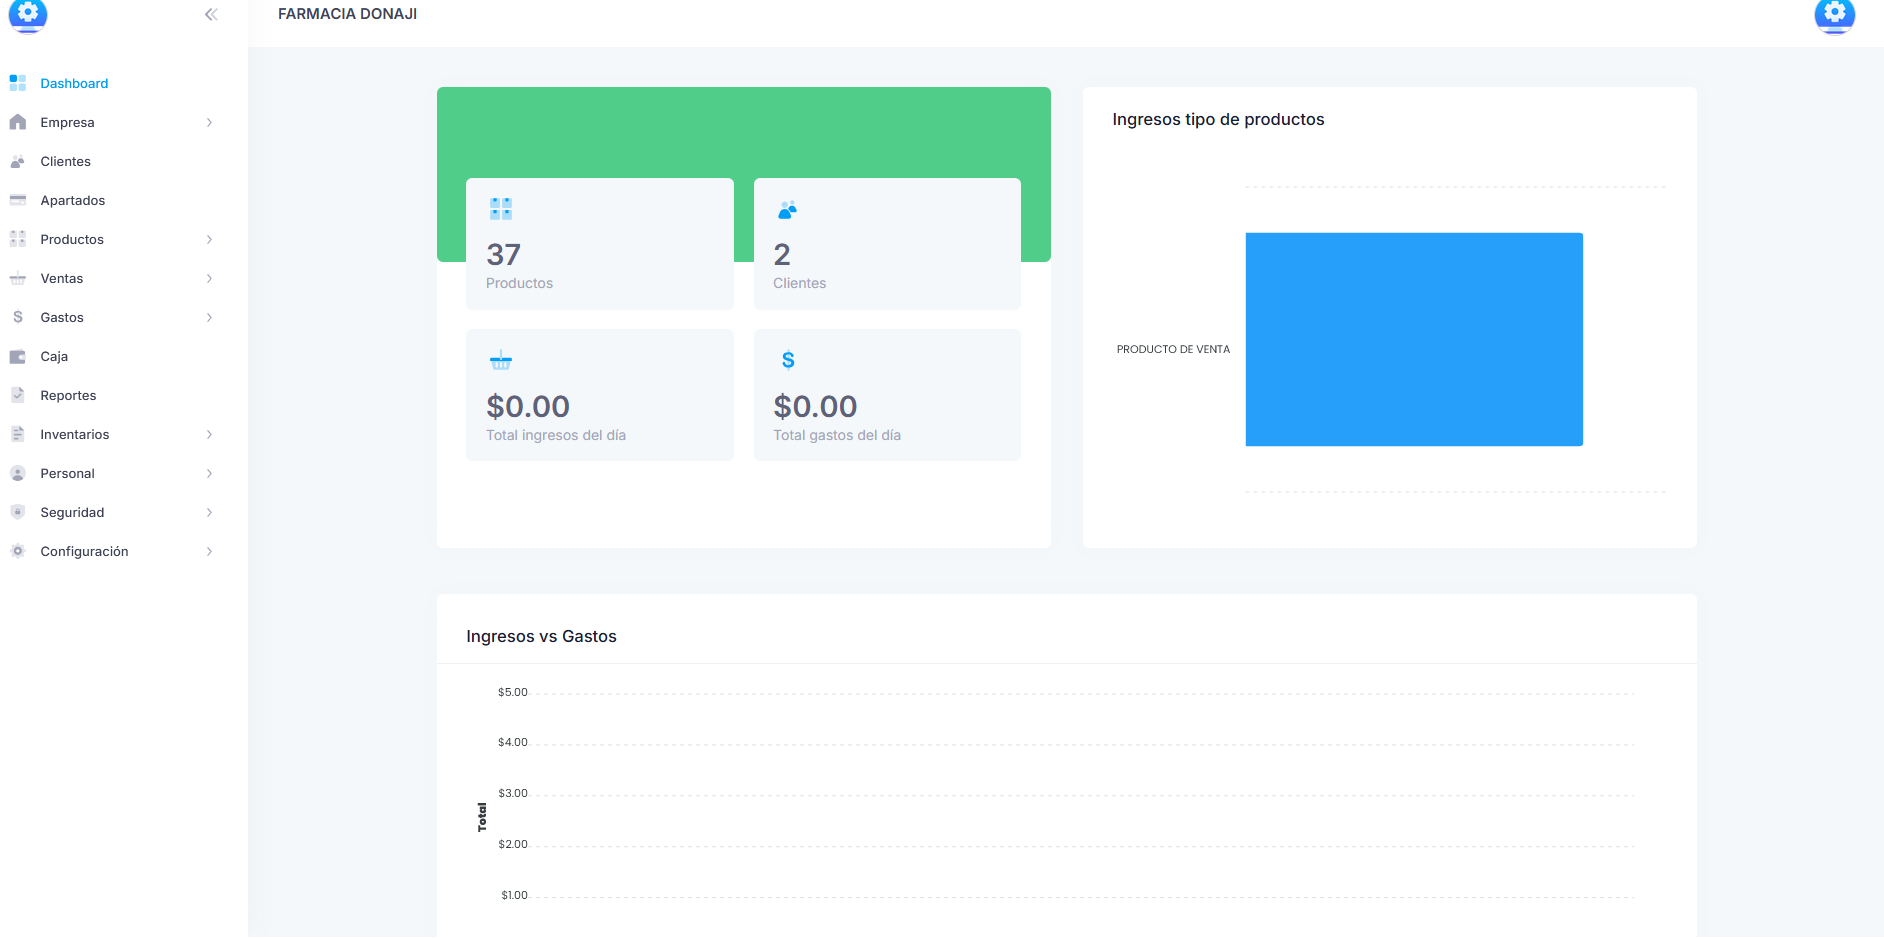
Task: Click the Reportes document icon in sidebar
Action: (18, 395)
